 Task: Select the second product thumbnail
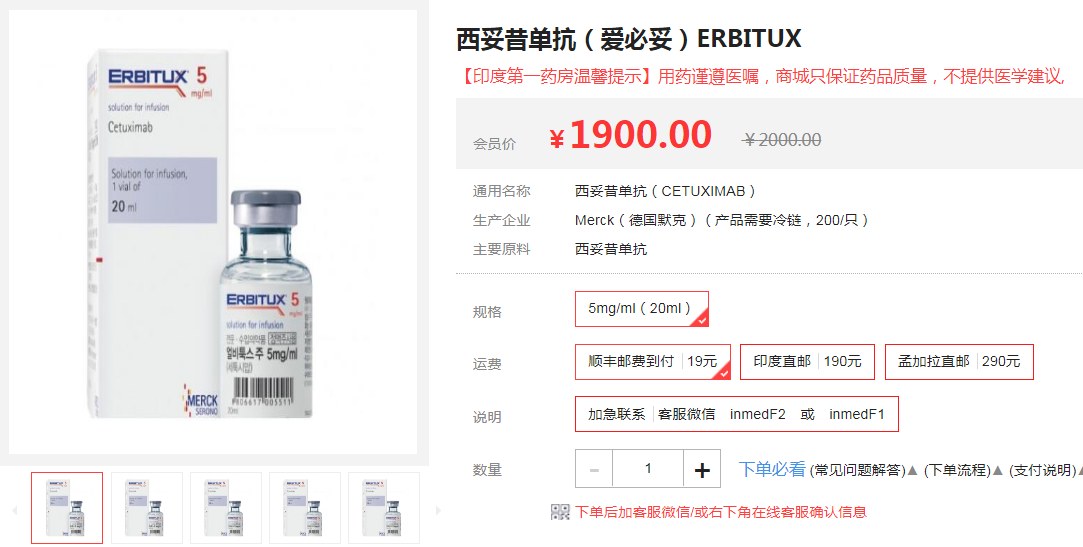[x=146, y=508]
